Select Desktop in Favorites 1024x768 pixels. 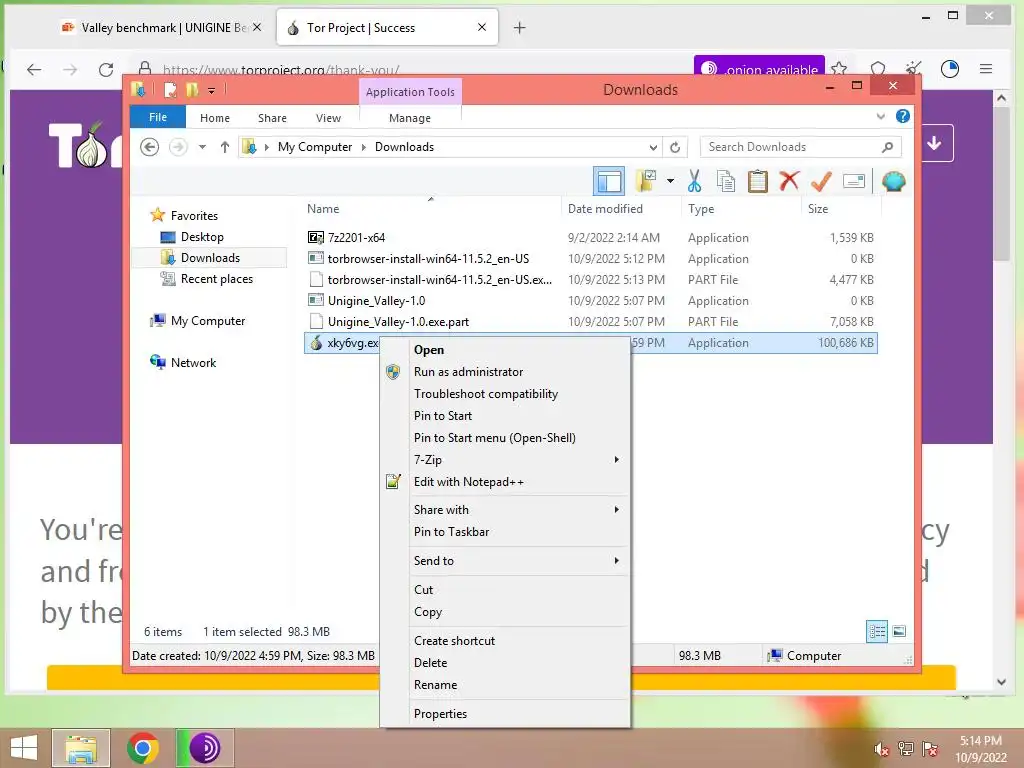[x=202, y=236]
